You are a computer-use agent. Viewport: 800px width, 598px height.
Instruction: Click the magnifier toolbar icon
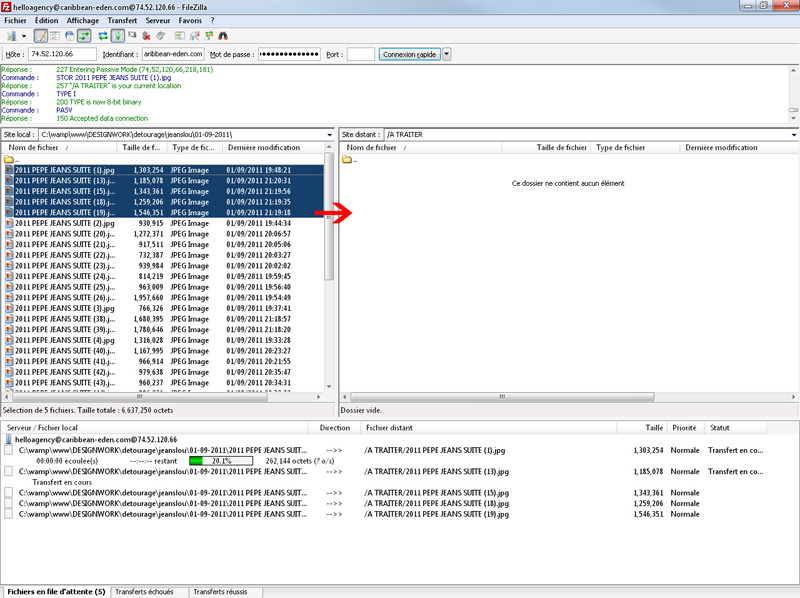194,36
